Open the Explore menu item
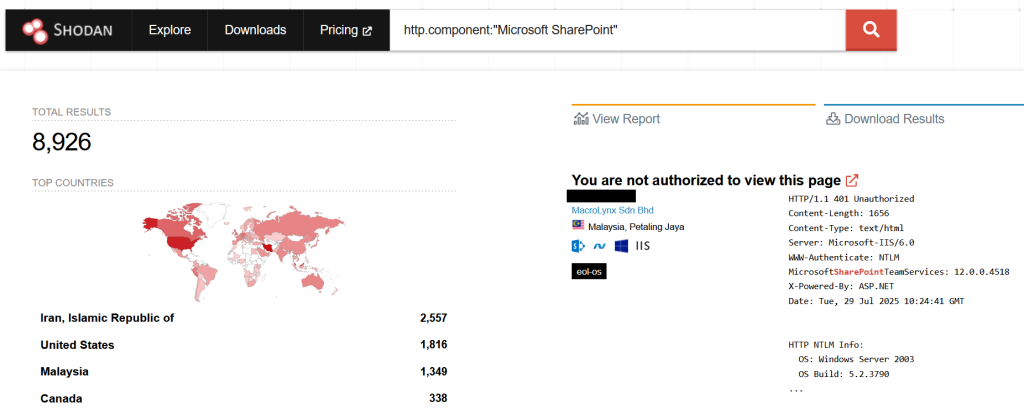The image size is (1024, 413). tap(170, 31)
